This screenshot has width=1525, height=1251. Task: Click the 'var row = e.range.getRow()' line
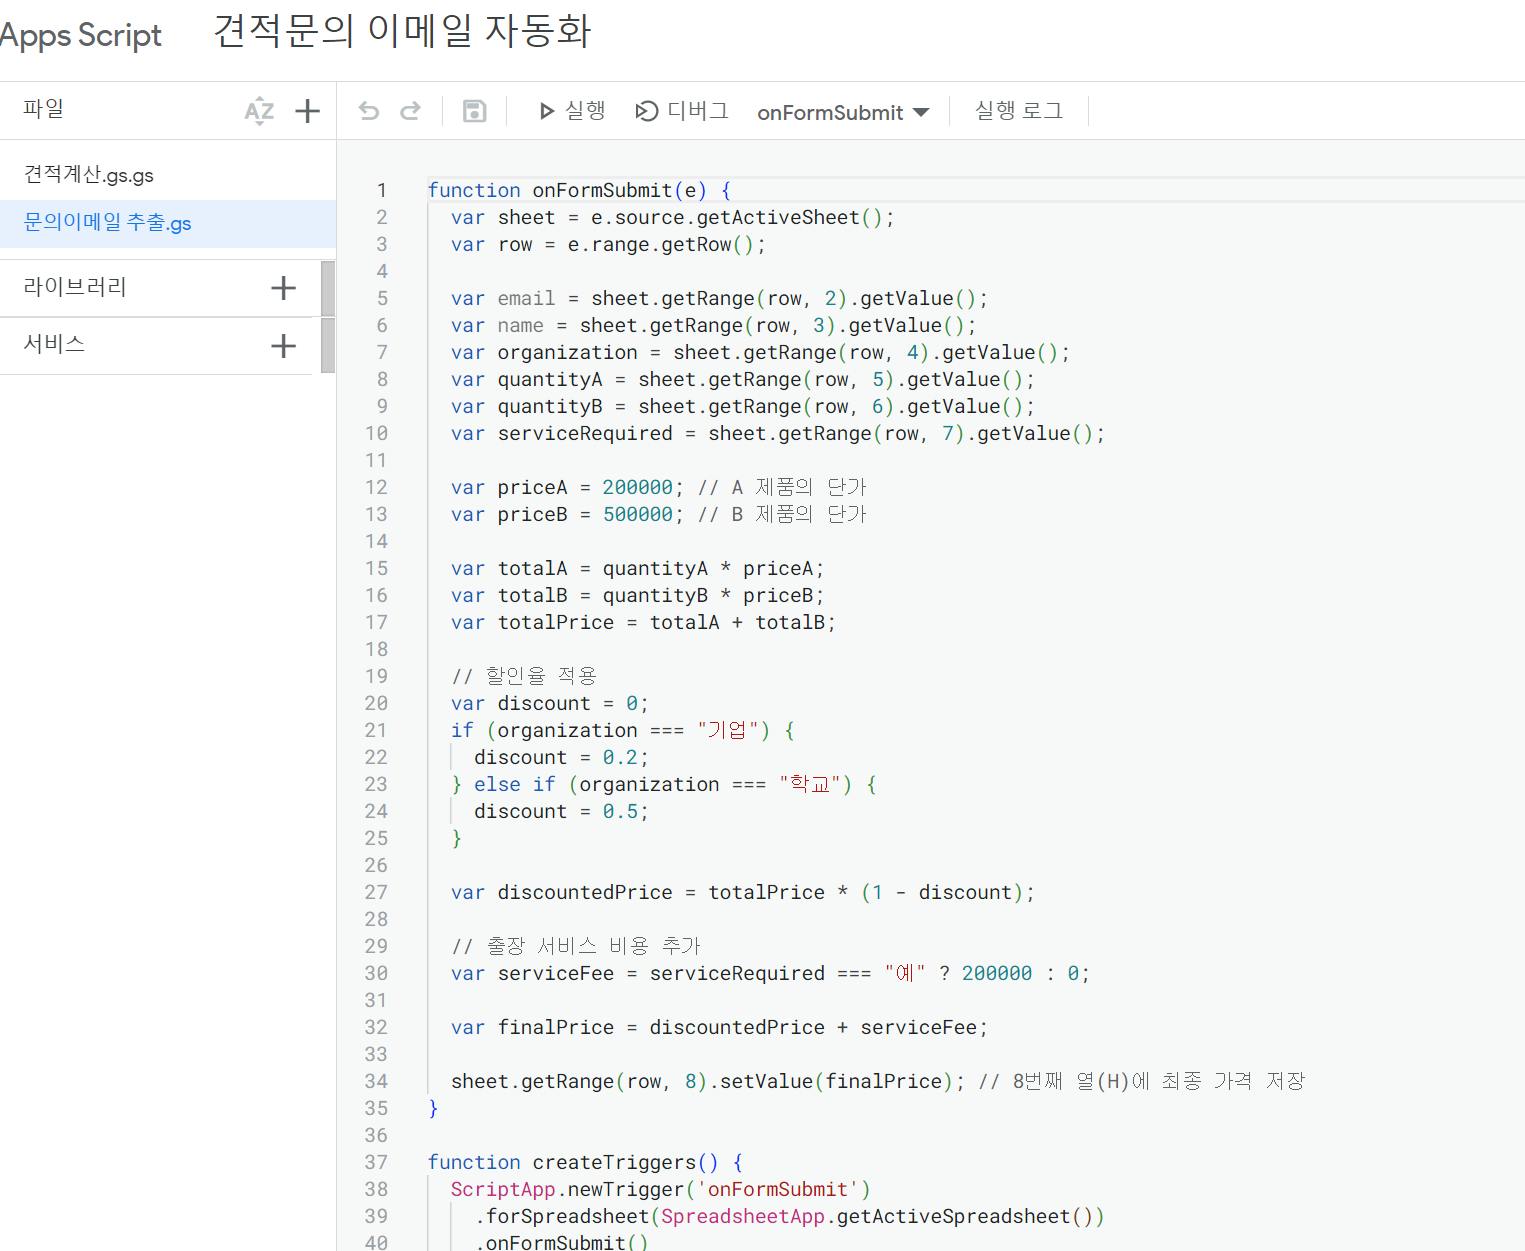coord(608,244)
